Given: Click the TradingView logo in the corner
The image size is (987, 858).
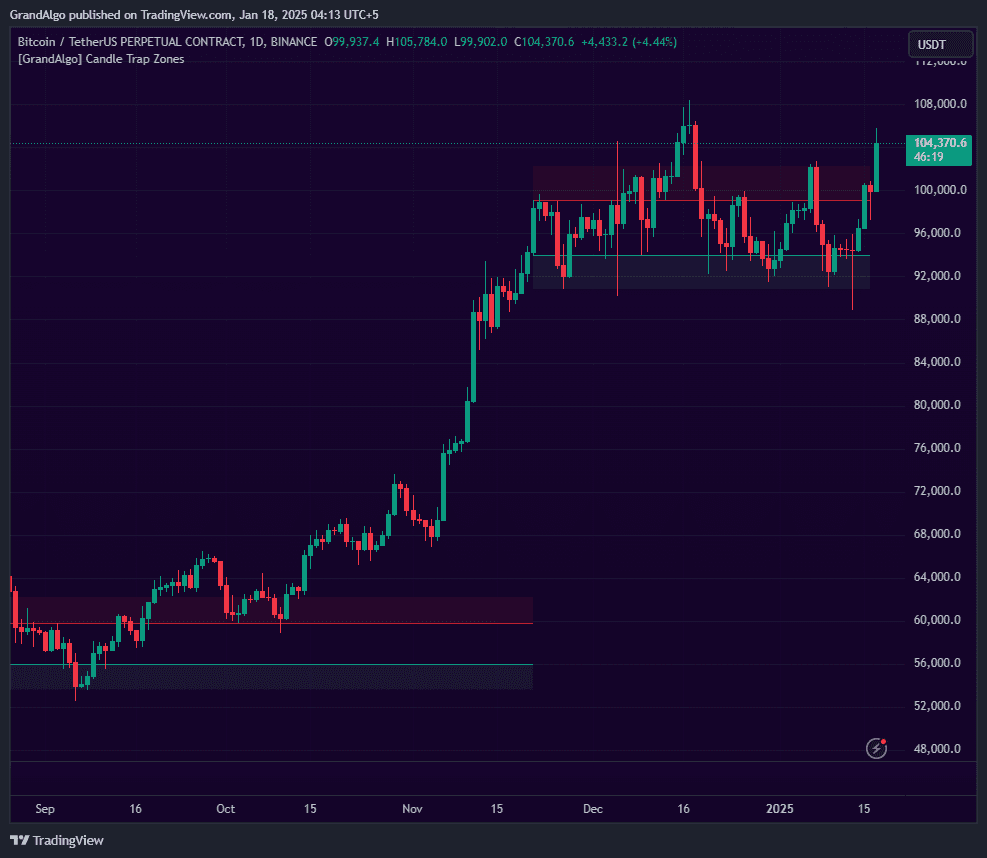Looking at the screenshot, I should 57,841.
